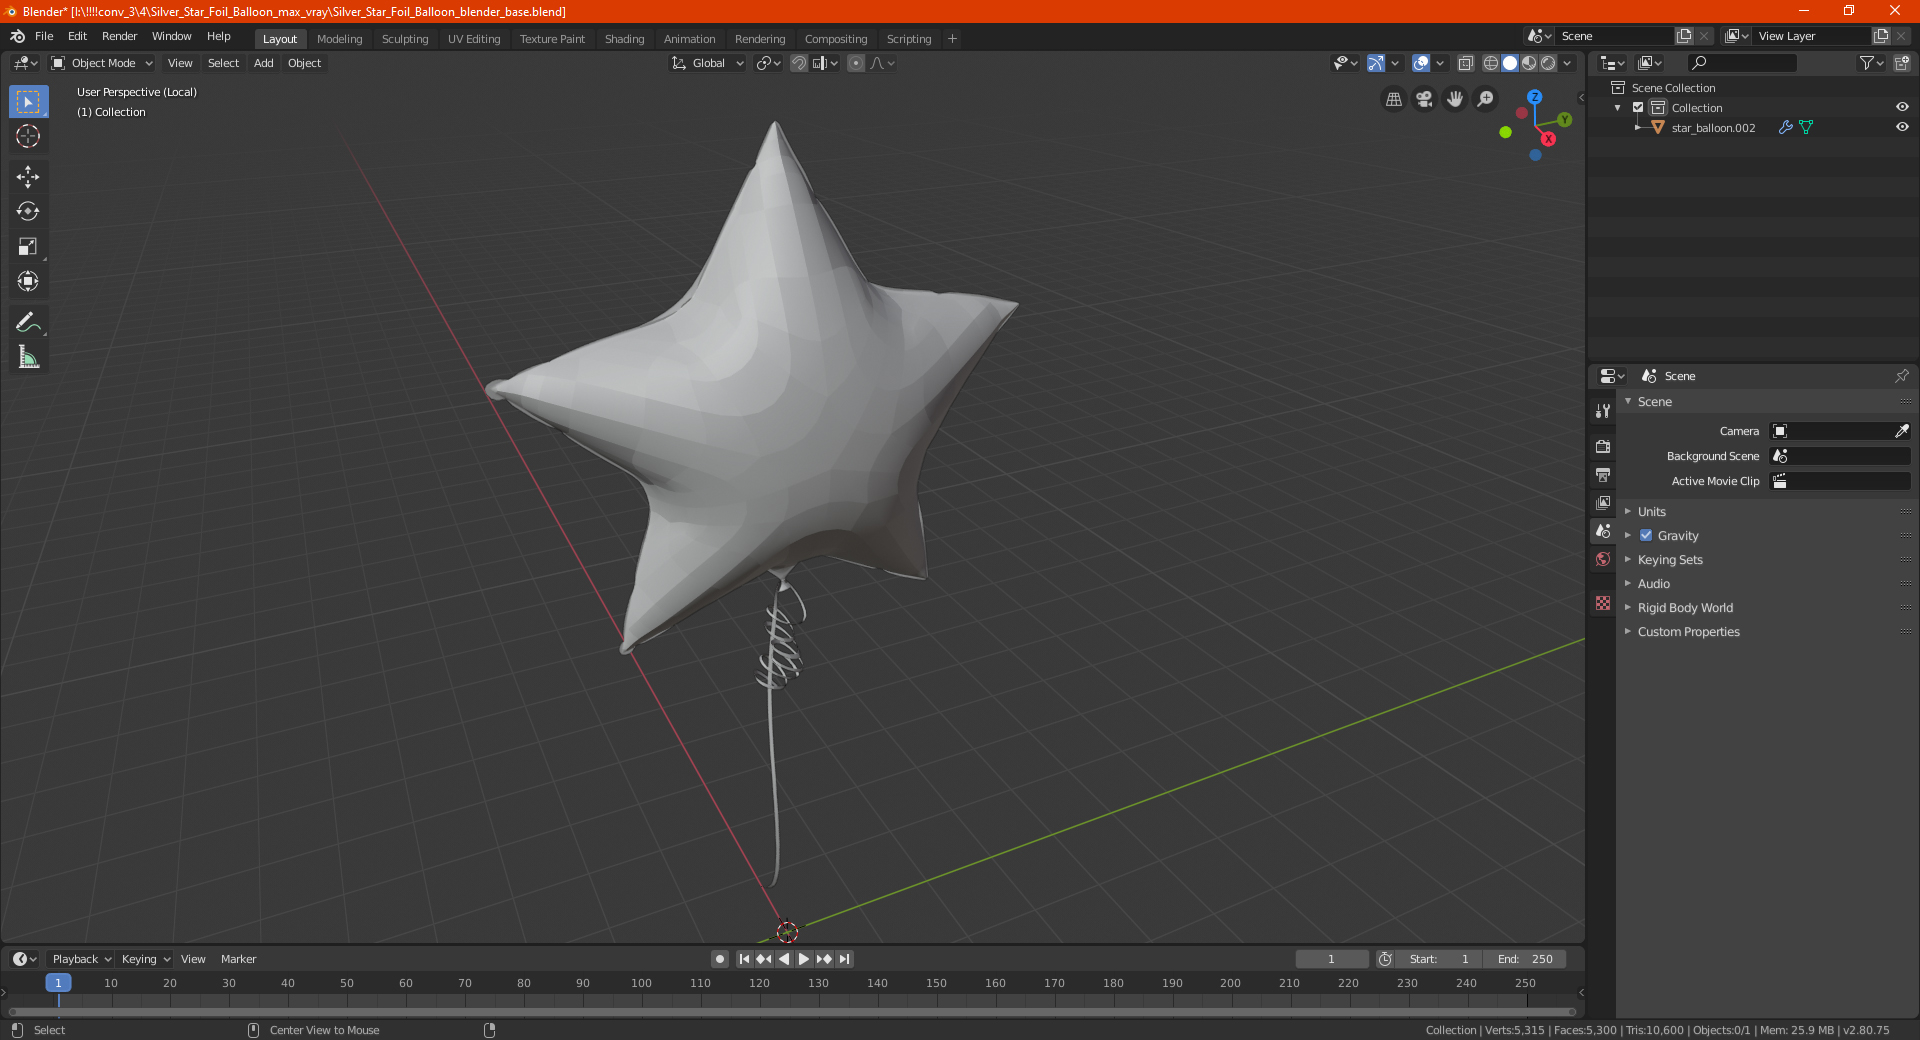
Task: Open Render properties tab
Action: pyautogui.click(x=1603, y=446)
